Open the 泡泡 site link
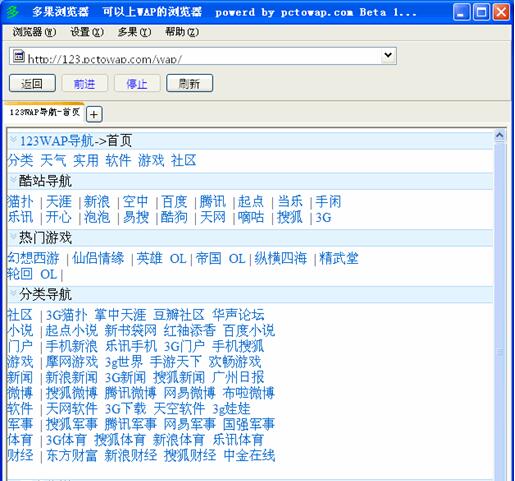Screen dimensions: 515x481 pos(97,217)
